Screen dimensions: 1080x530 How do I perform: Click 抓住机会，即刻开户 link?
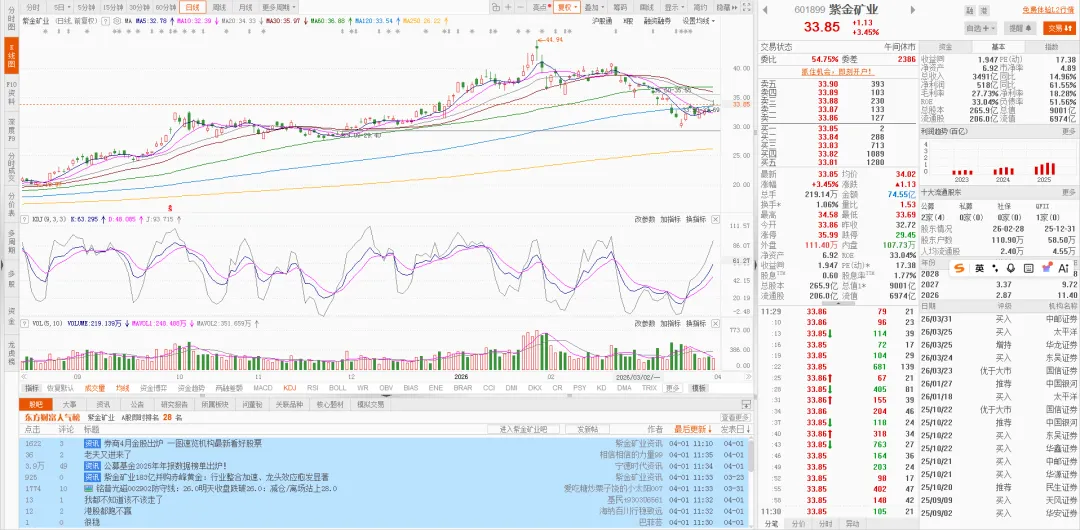pyautogui.click(x=837, y=71)
